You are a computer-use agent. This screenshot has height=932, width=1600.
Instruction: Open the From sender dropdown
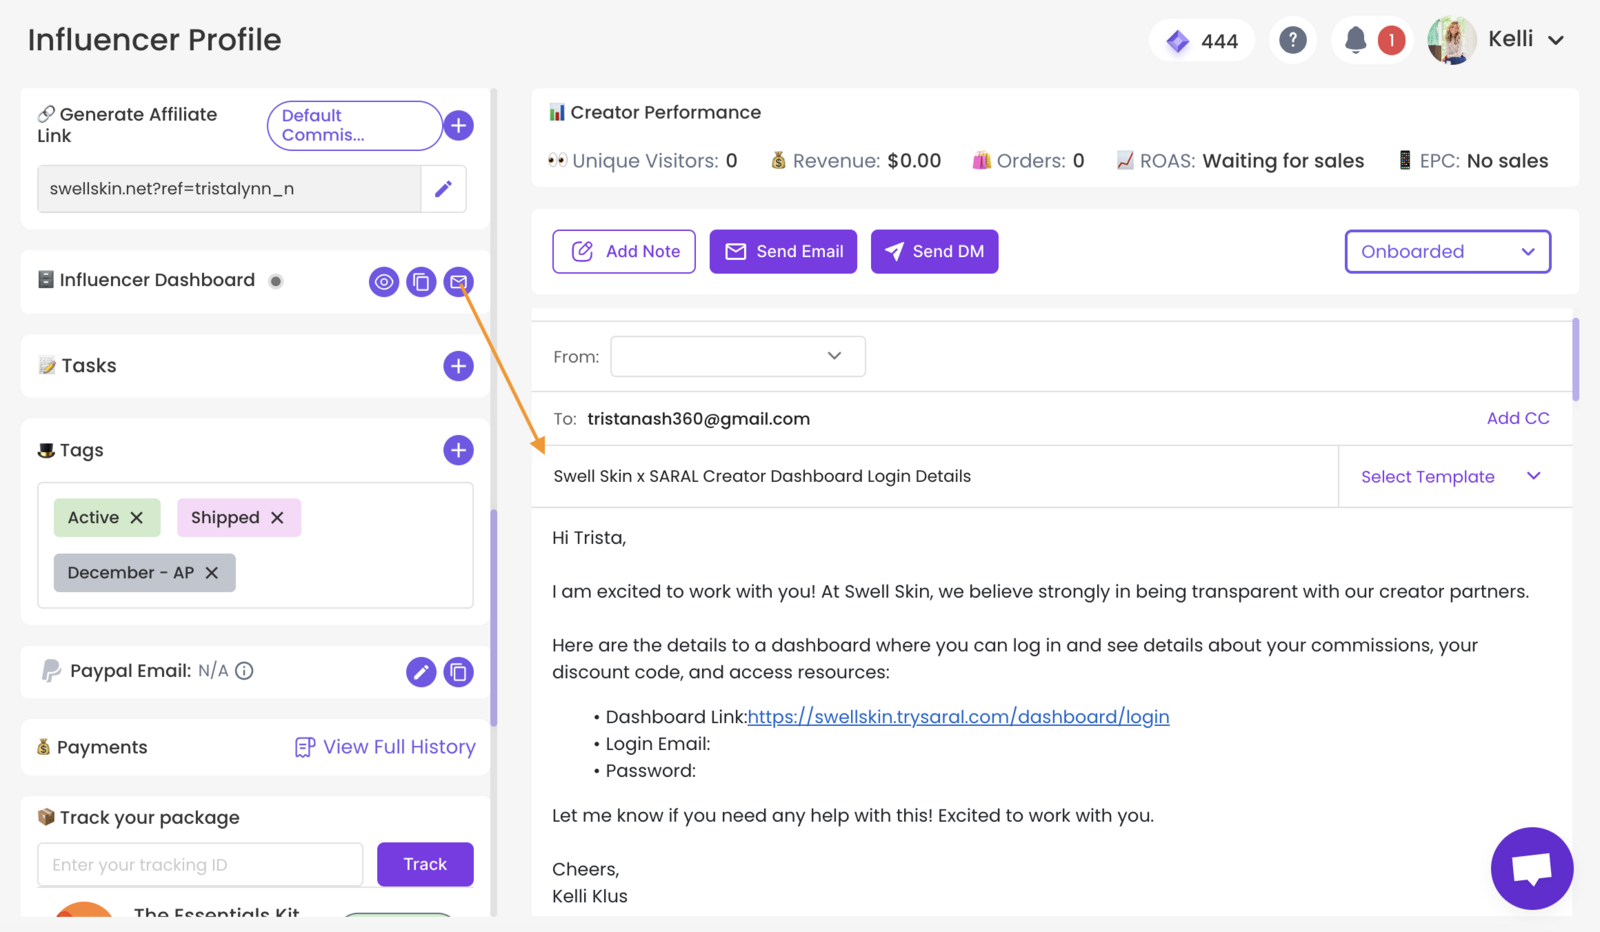tap(738, 356)
